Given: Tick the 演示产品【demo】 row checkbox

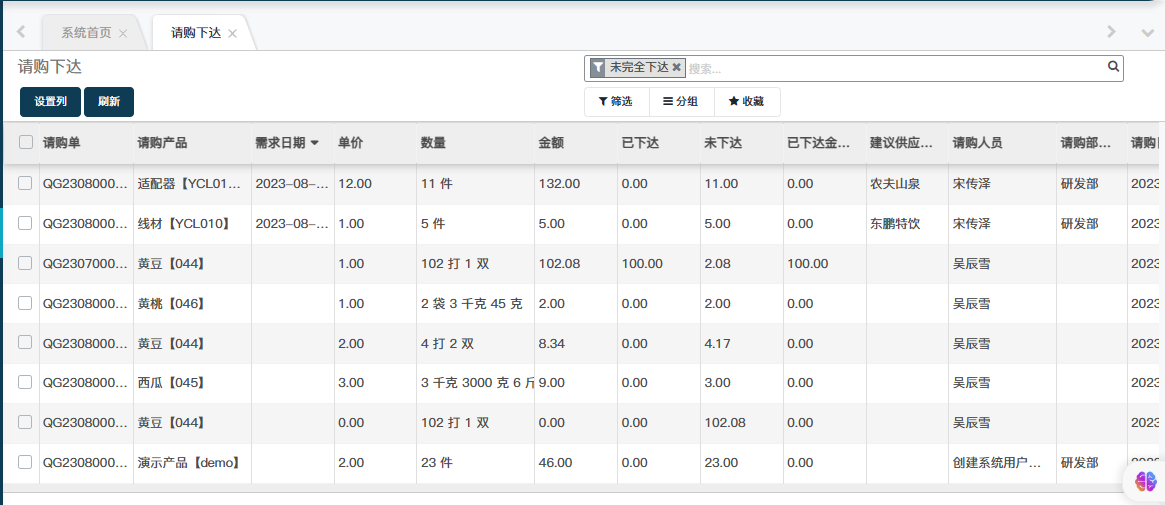Looking at the screenshot, I should [25, 462].
